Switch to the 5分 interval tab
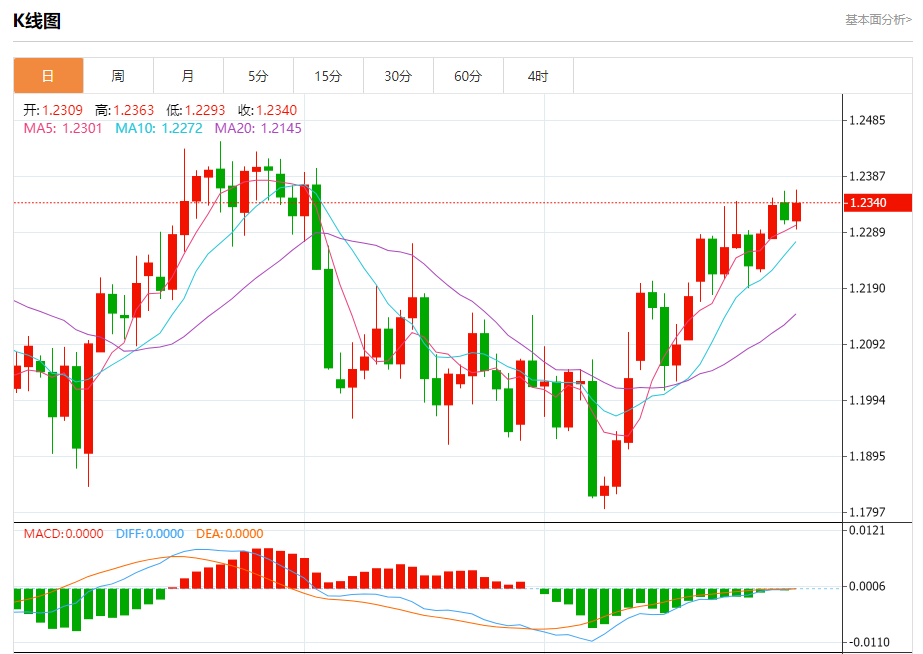Viewport: 923px width, 654px height. (x=258, y=76)
